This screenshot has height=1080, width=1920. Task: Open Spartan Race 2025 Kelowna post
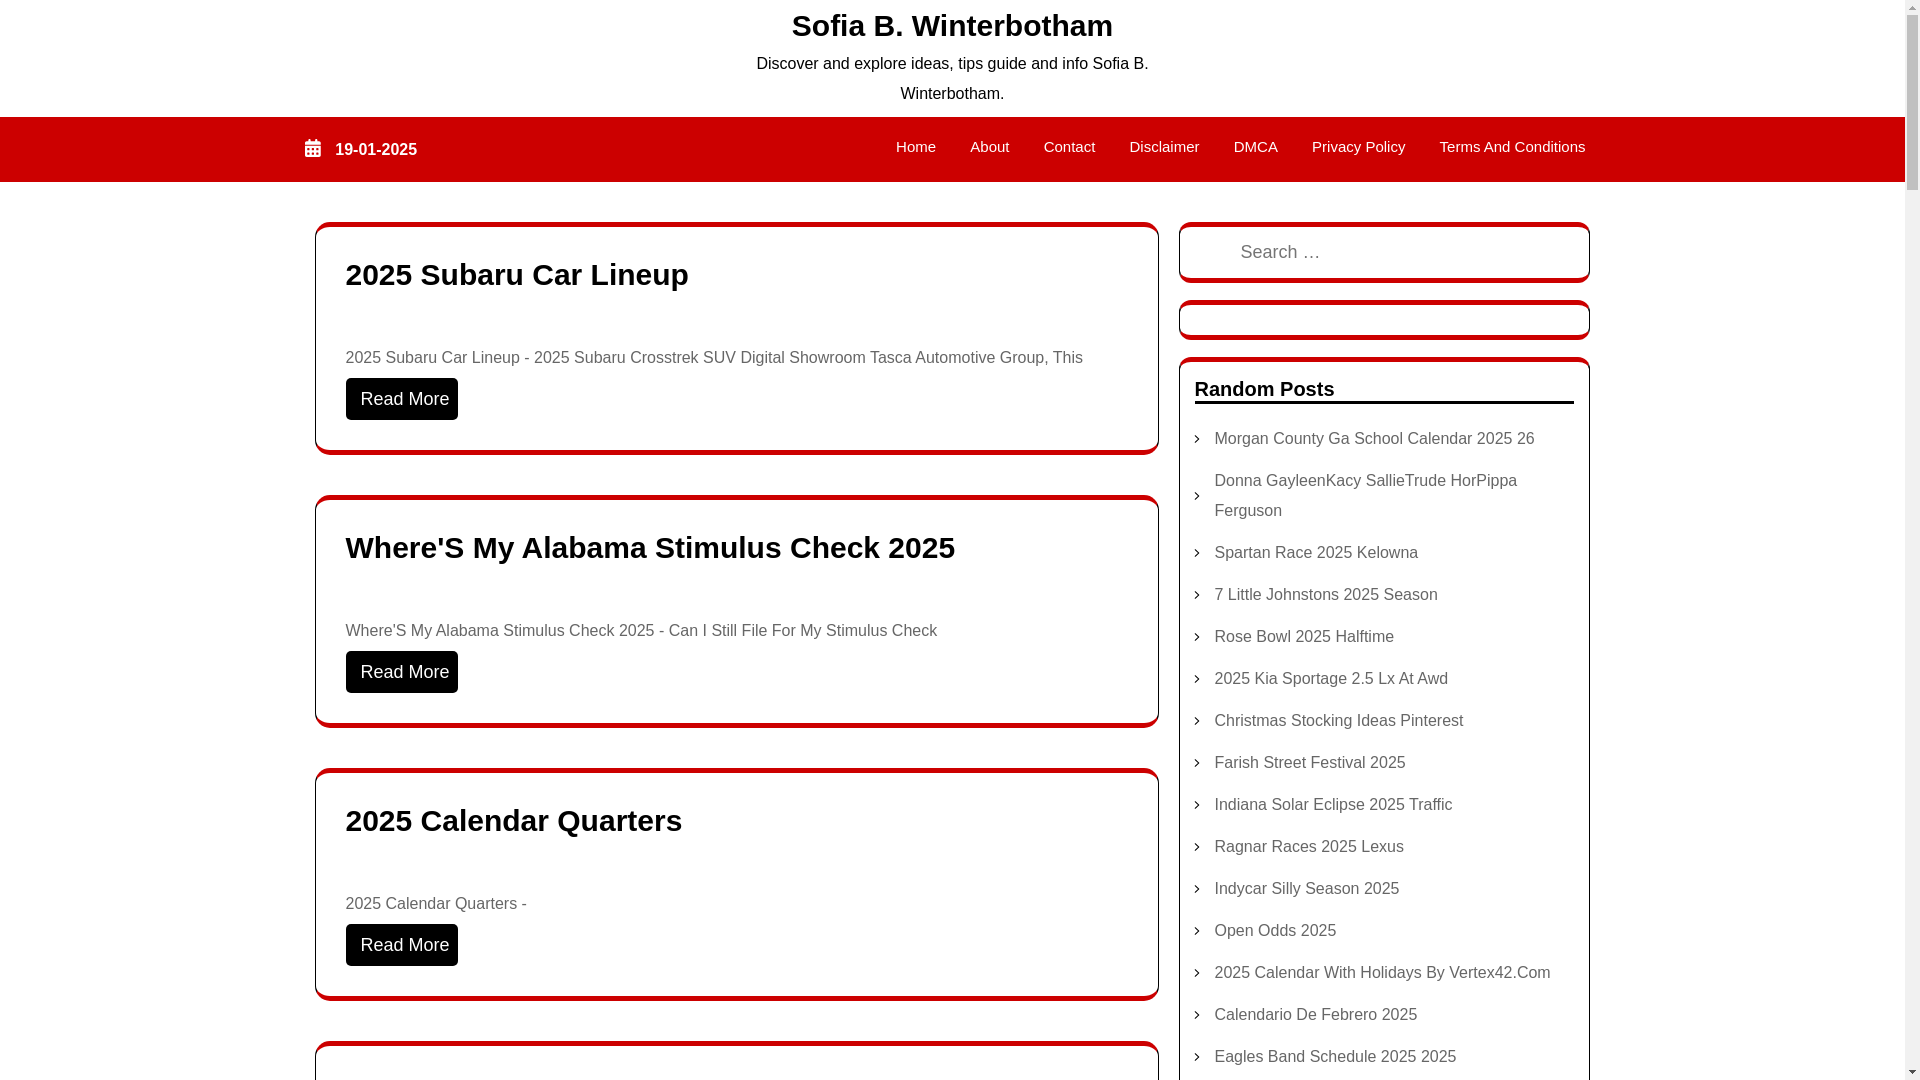[x=1316, y=553]
